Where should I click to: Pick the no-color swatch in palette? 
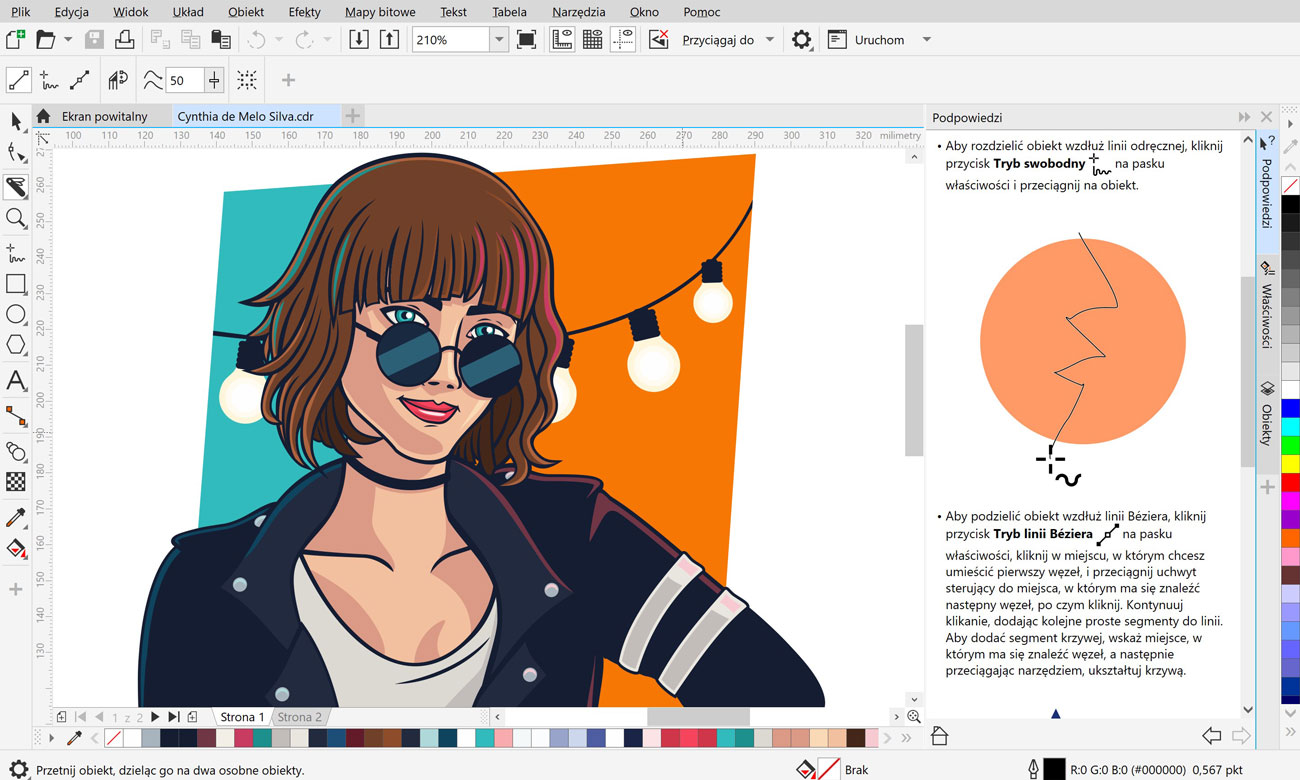pyautogui.click(x=114, y=738)
